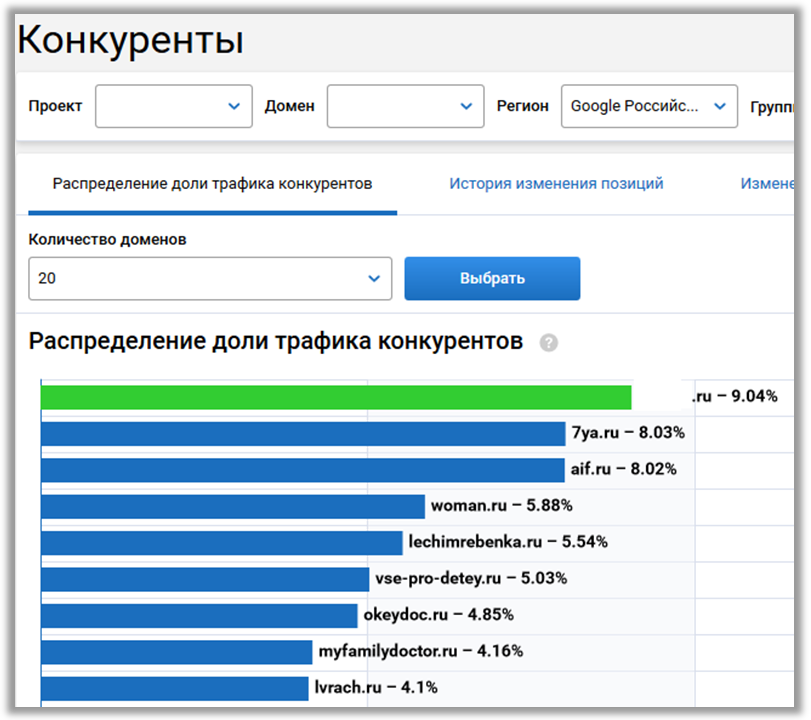Click the Проект label

55,106
